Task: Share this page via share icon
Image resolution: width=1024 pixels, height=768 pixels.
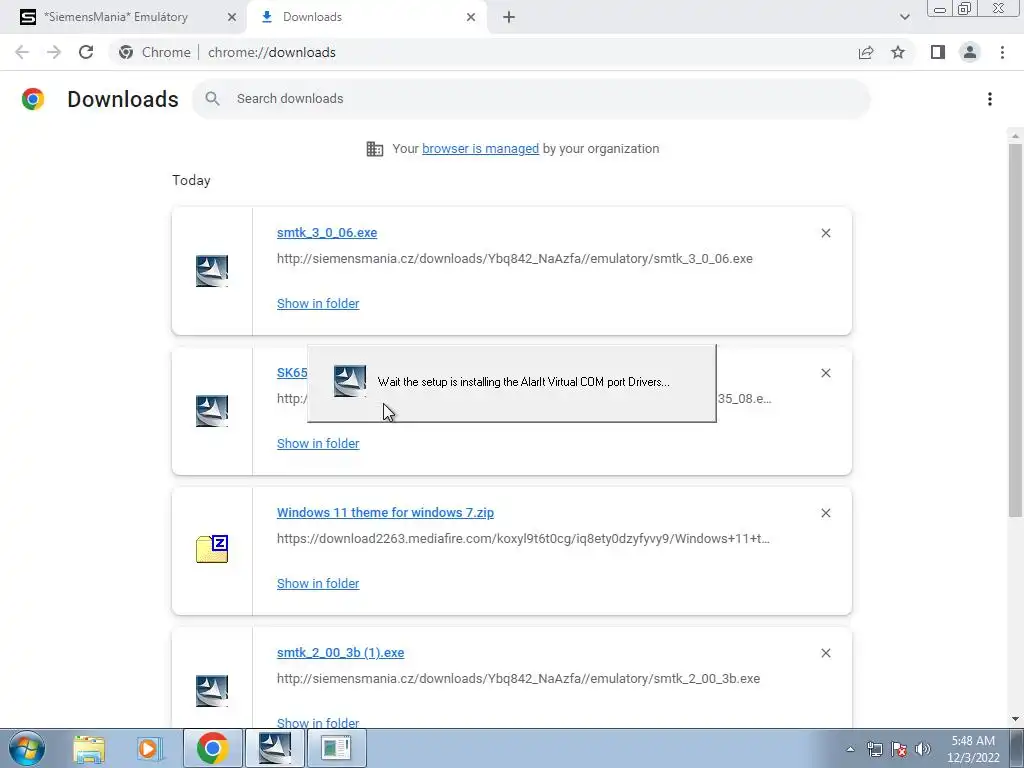Action: [x=866, y=52]
